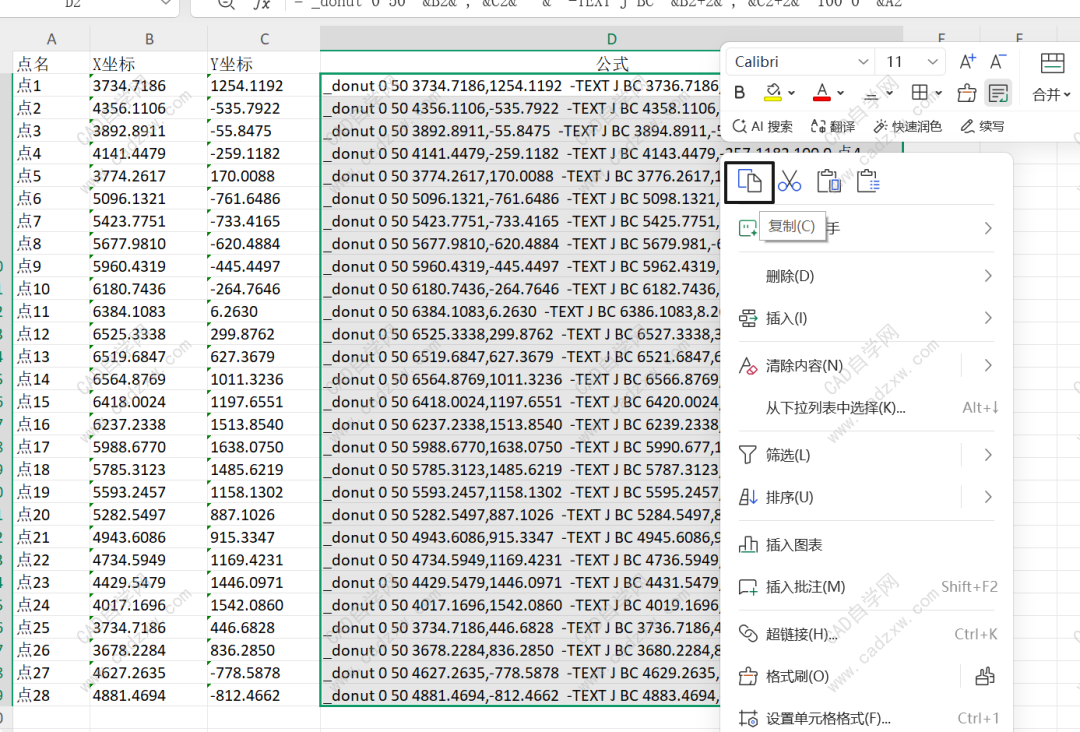Click cell -535.7922
Screen dimensions: 1080x732
(264, 109)
